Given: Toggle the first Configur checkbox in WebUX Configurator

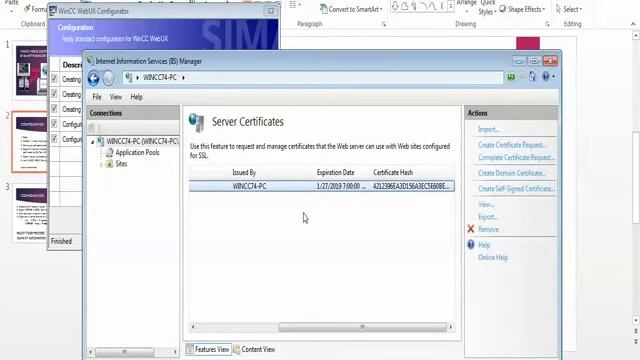Looking at the screenshot, I should [x=54, y=124].
